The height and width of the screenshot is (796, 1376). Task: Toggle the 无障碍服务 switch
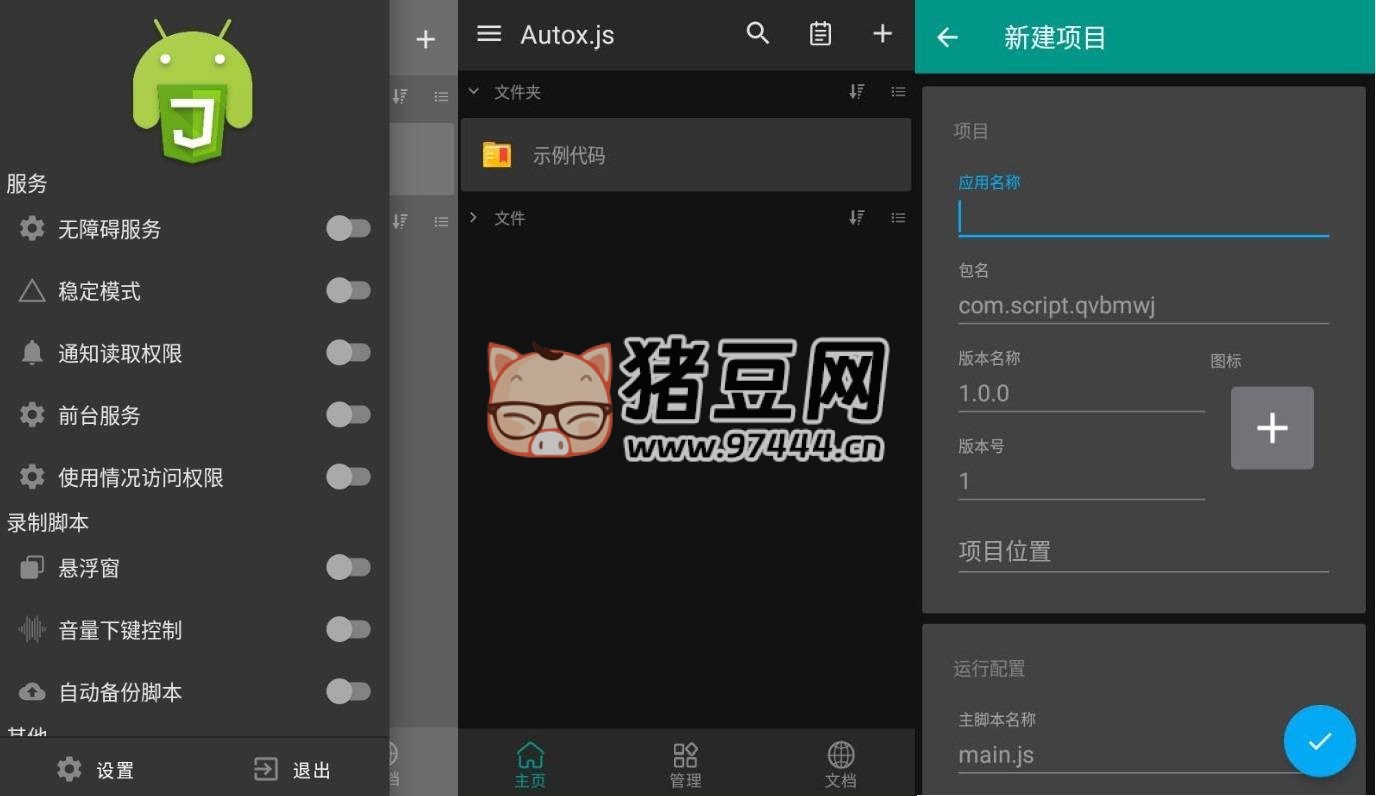pyautogui.click(x=348, y=229)
